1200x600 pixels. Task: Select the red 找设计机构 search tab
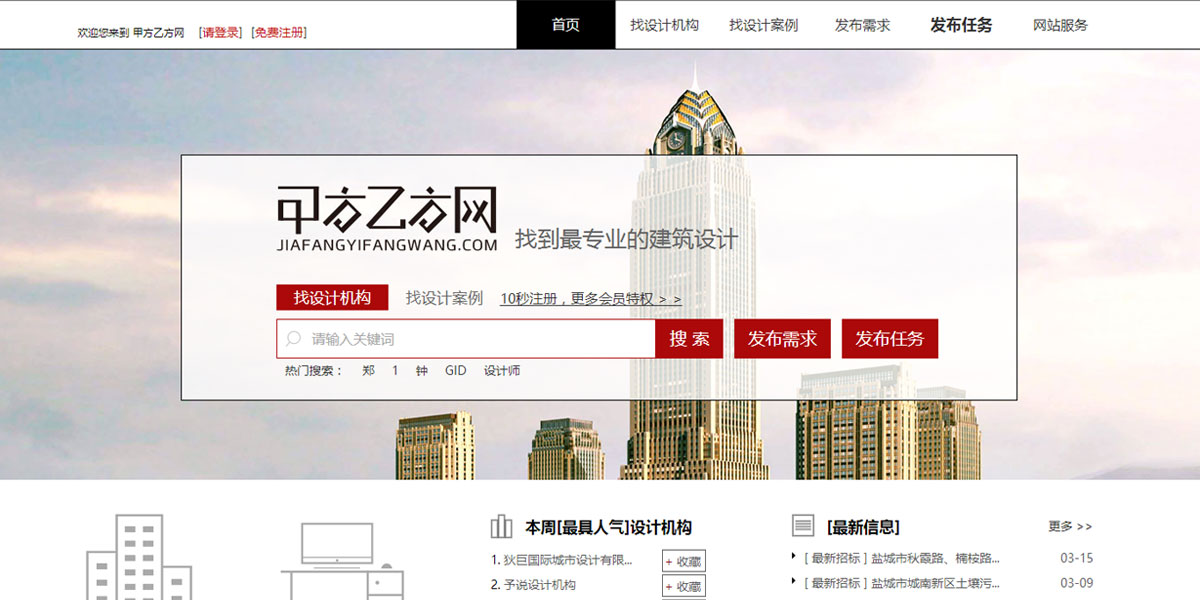332,297
